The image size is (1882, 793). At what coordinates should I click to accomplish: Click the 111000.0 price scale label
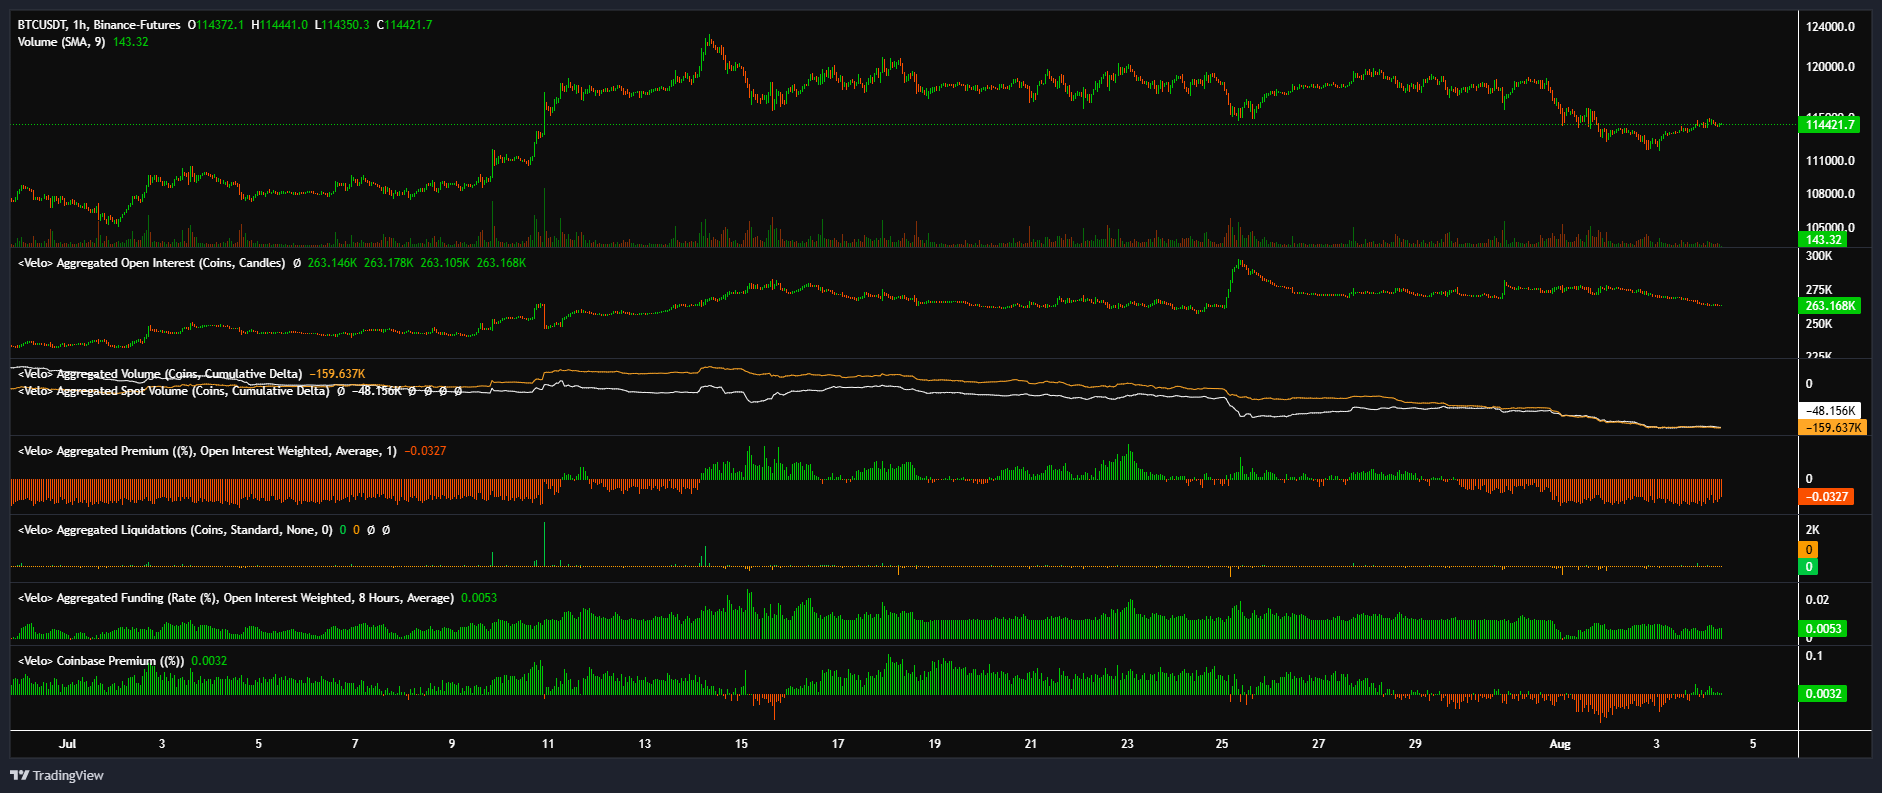pyautogui.click(x=1830, y=161)
